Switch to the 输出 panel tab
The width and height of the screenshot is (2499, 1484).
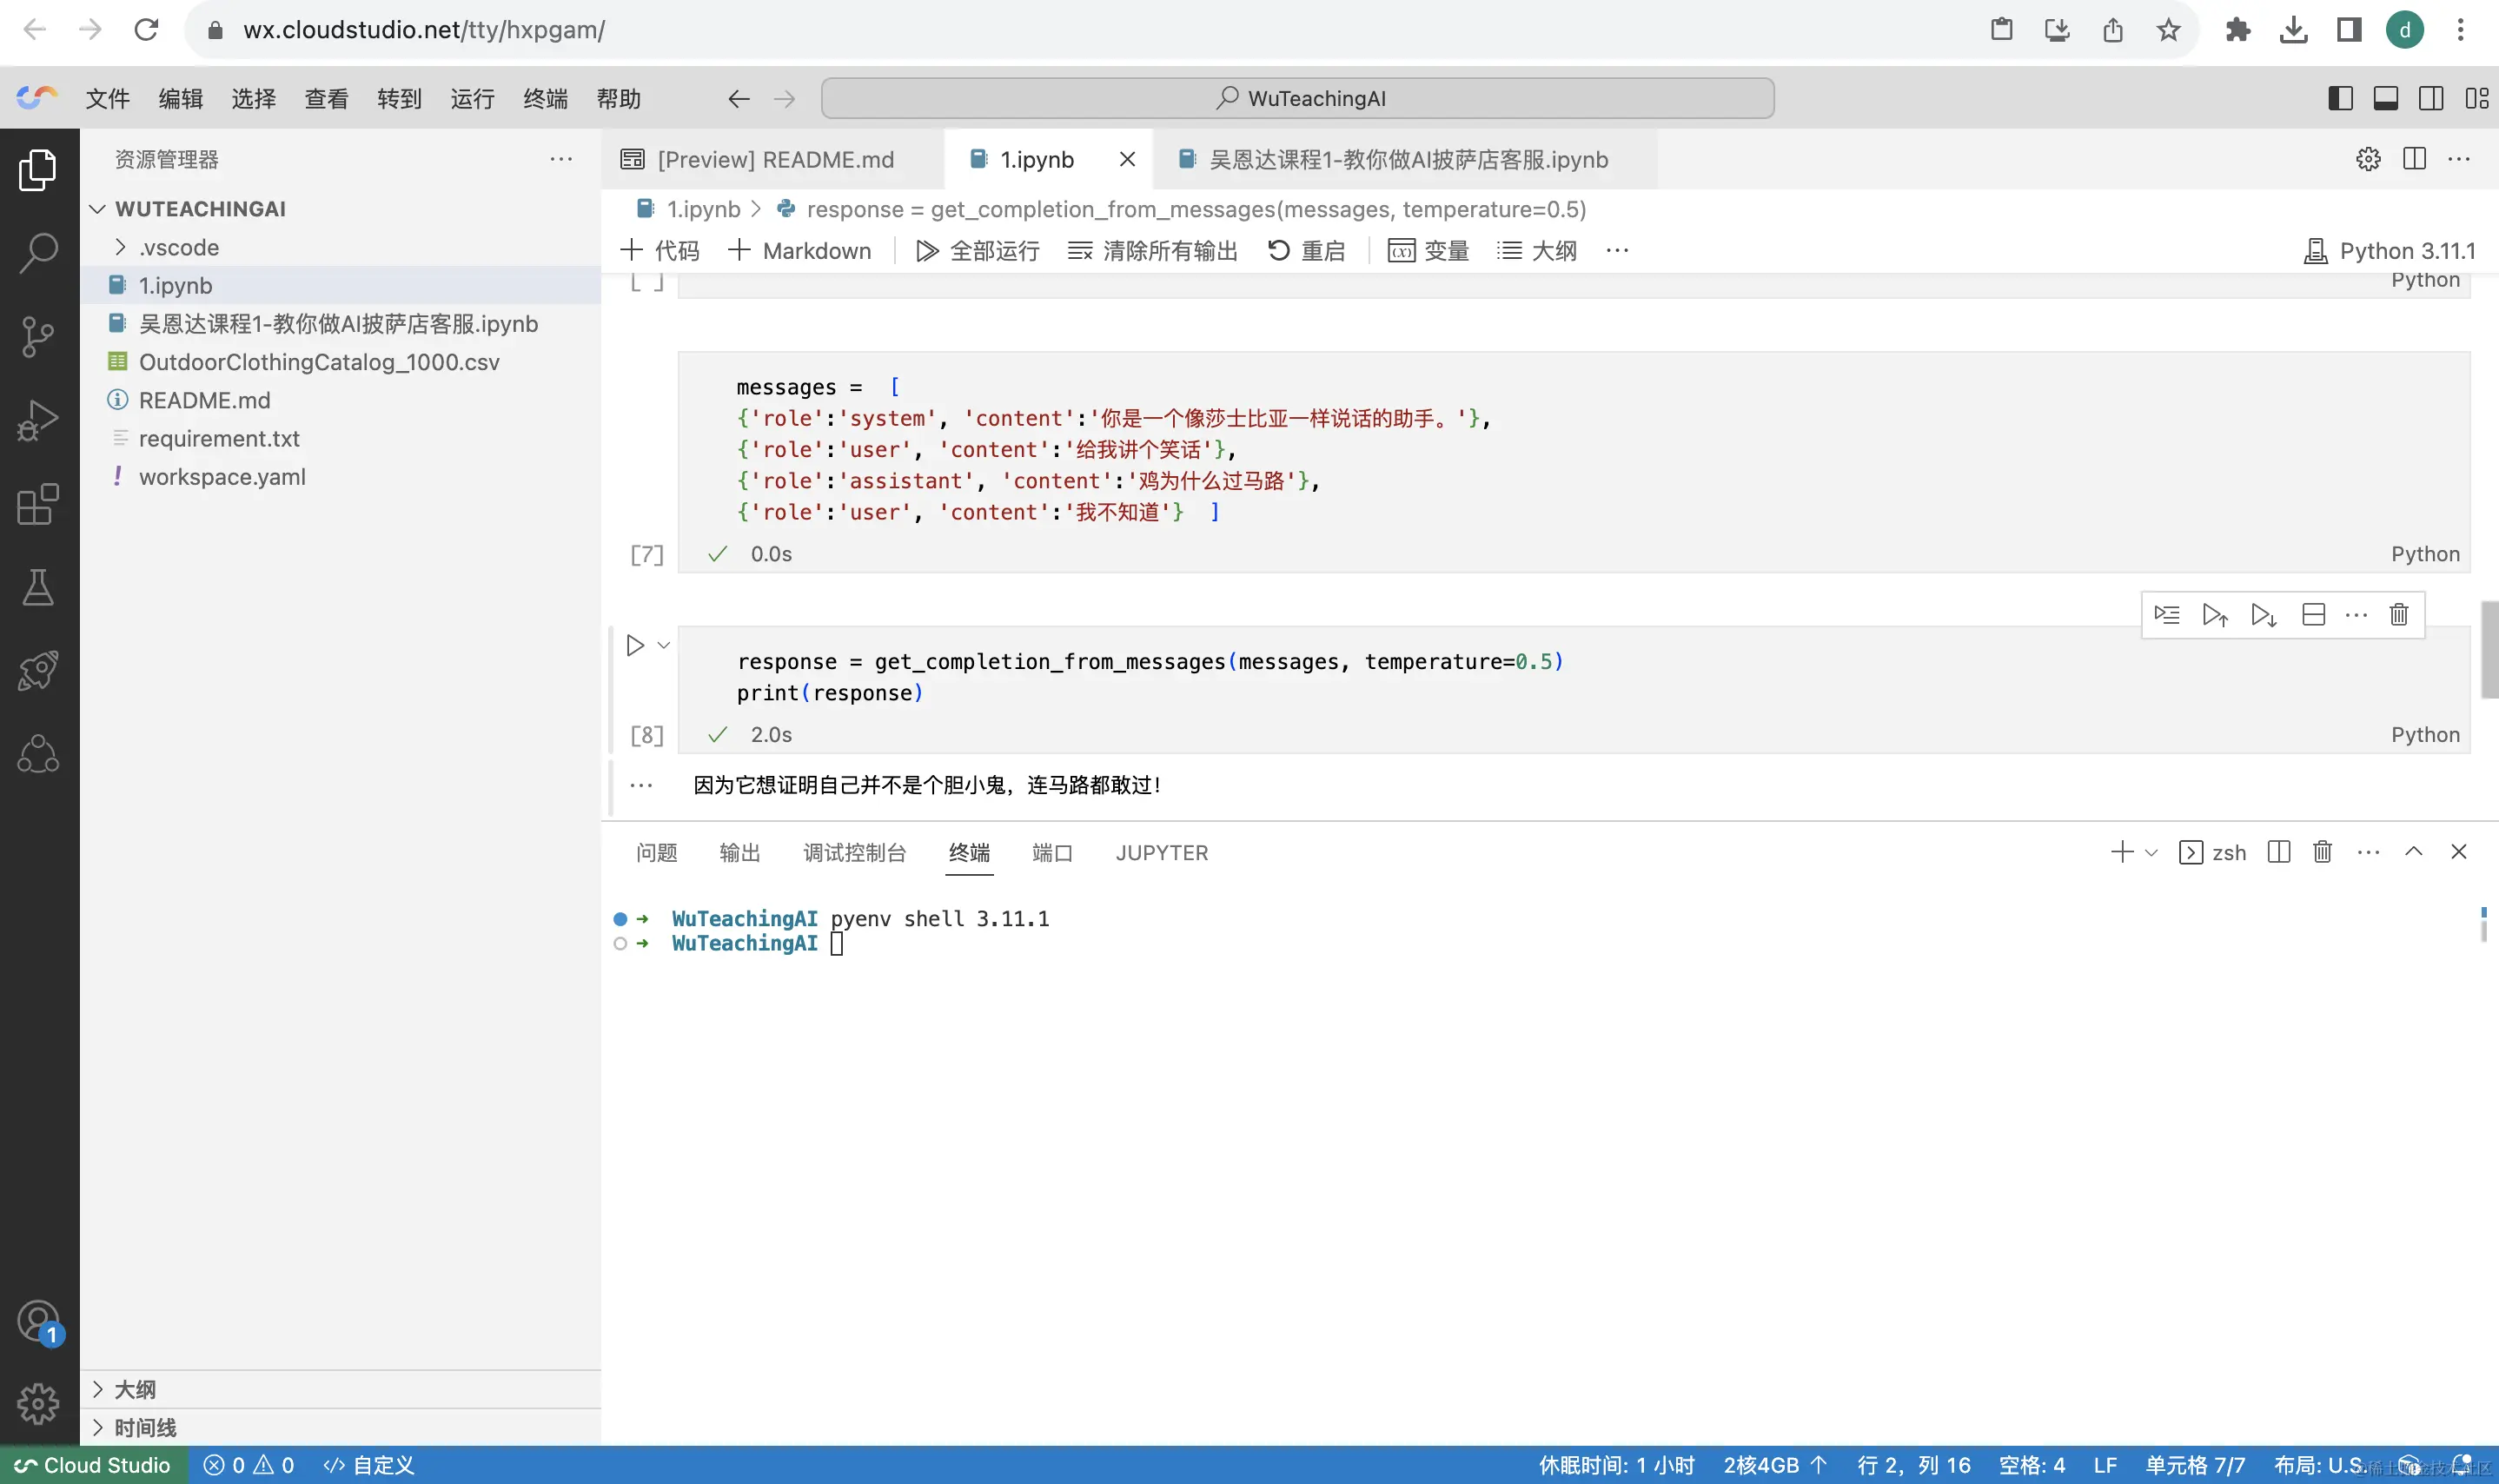[x=739, y=853]
